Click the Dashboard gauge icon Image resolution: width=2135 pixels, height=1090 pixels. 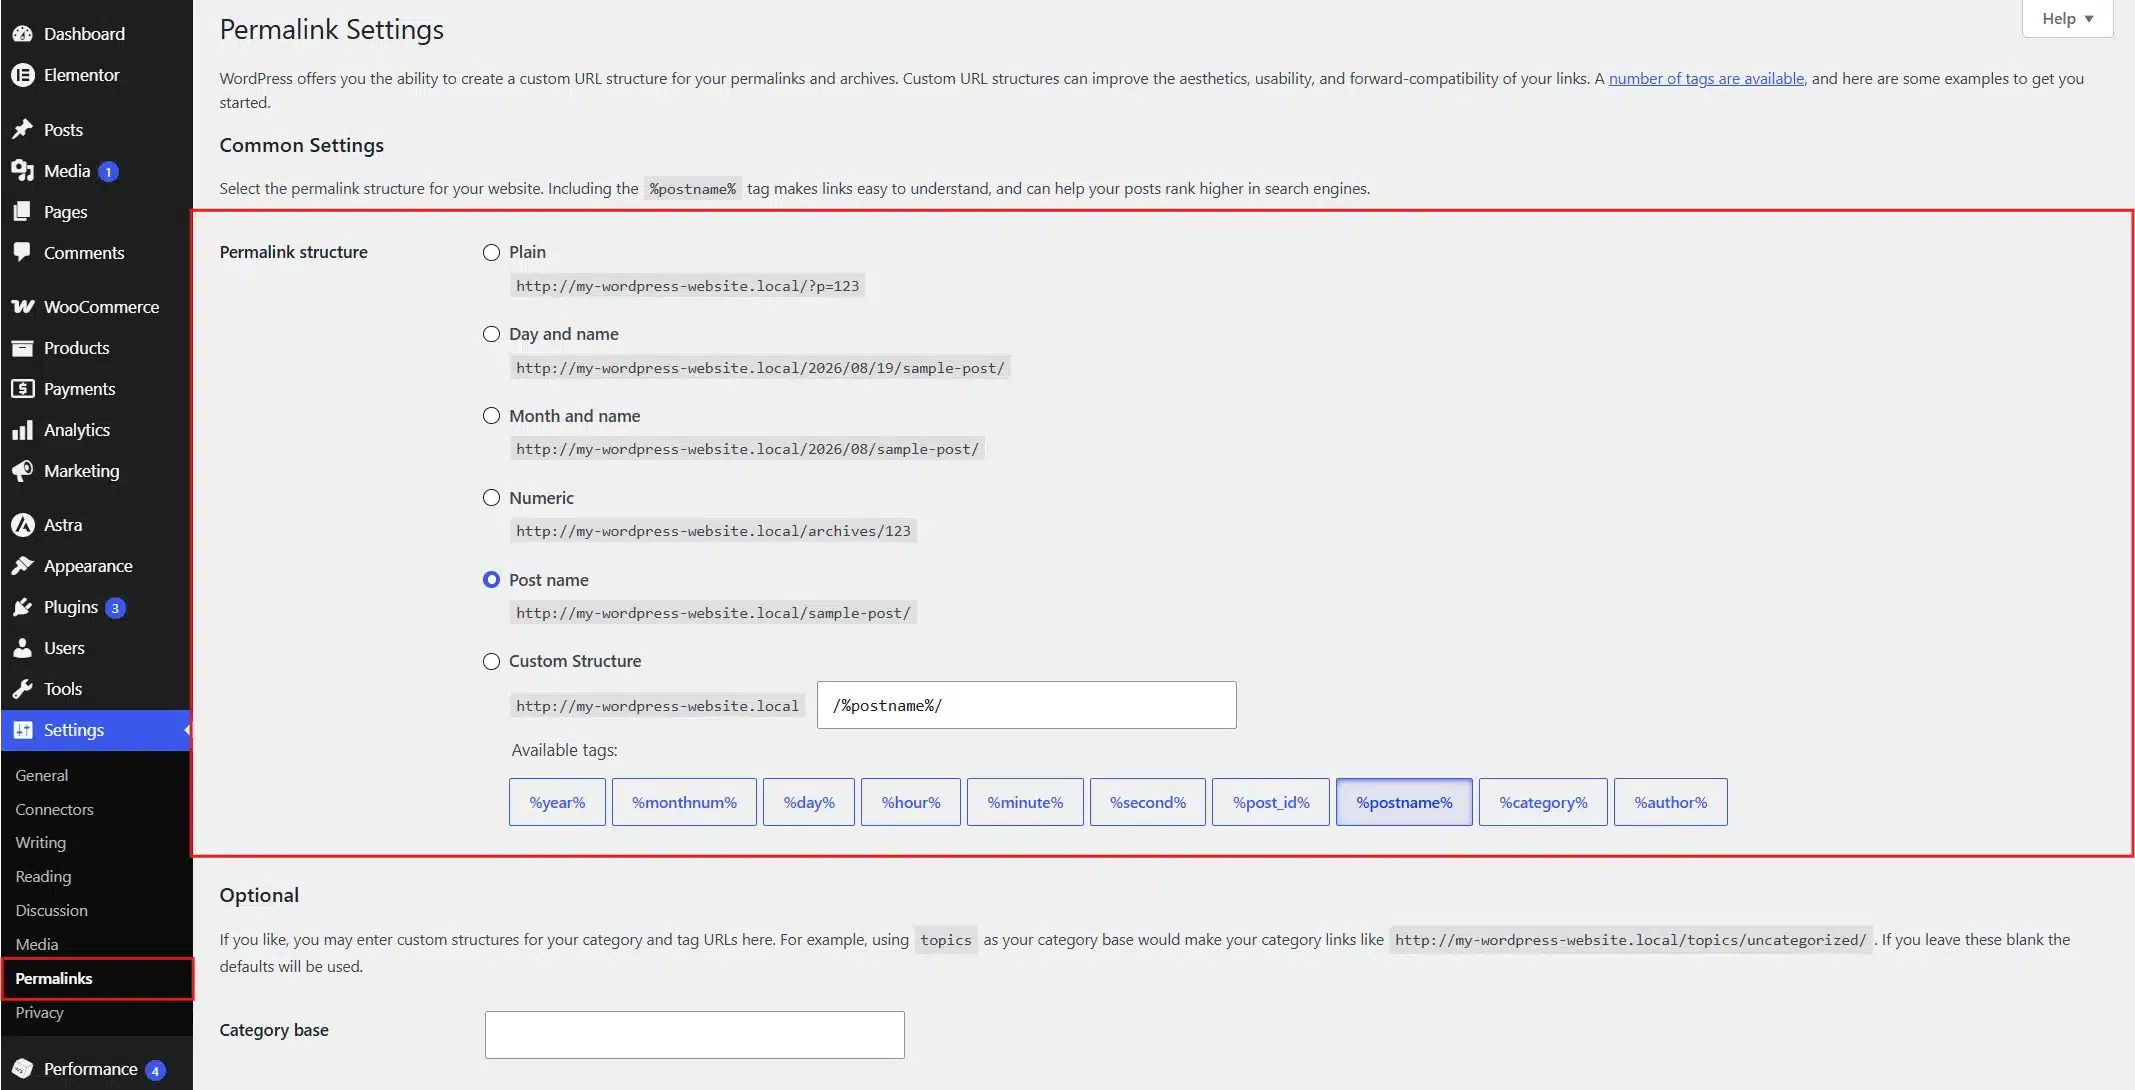click(22, 34)
